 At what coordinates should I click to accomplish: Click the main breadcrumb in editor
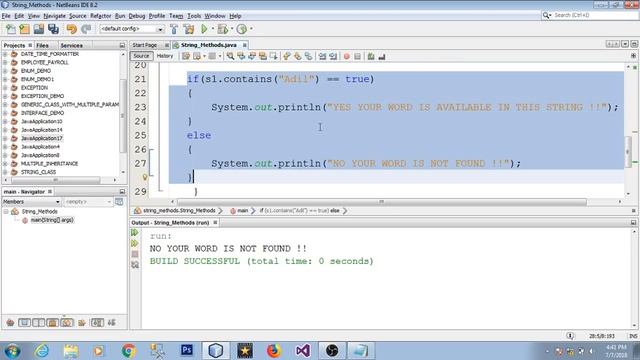[x=242, y=211]
